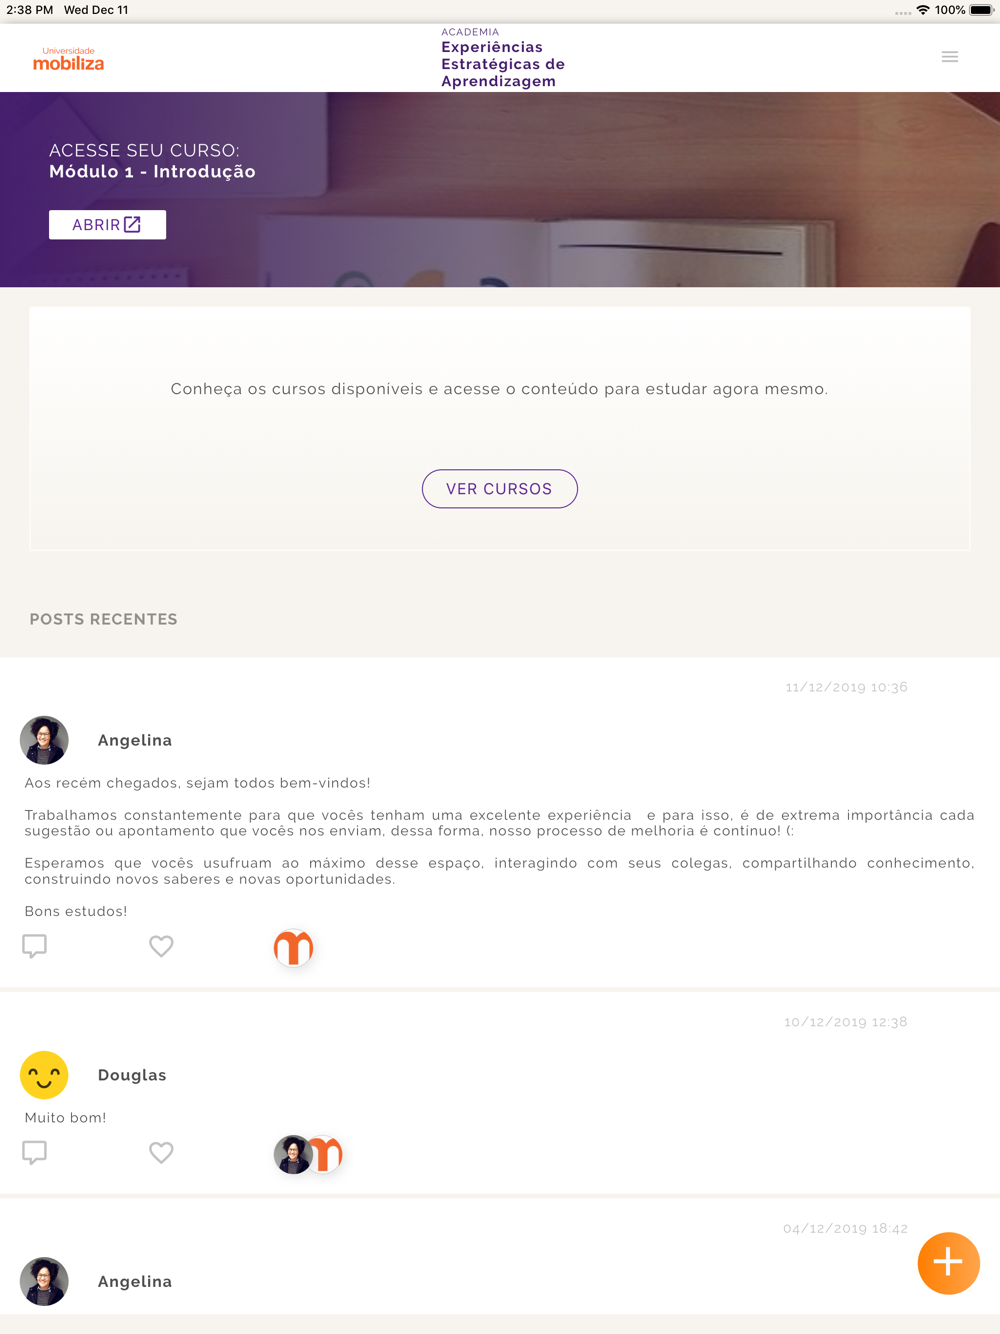The height and width of the screenshot is (1334, 1000).
Task: Open Angelina's avatar on the bottom post
Action: pos(44,1281)
